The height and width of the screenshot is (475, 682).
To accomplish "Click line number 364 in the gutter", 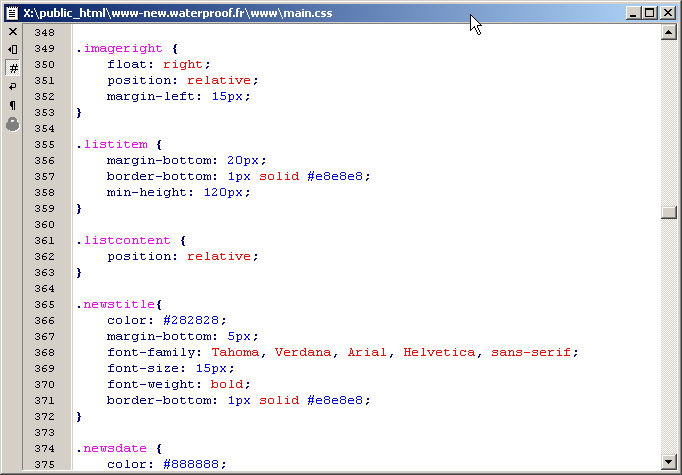I will click(45, 288).
